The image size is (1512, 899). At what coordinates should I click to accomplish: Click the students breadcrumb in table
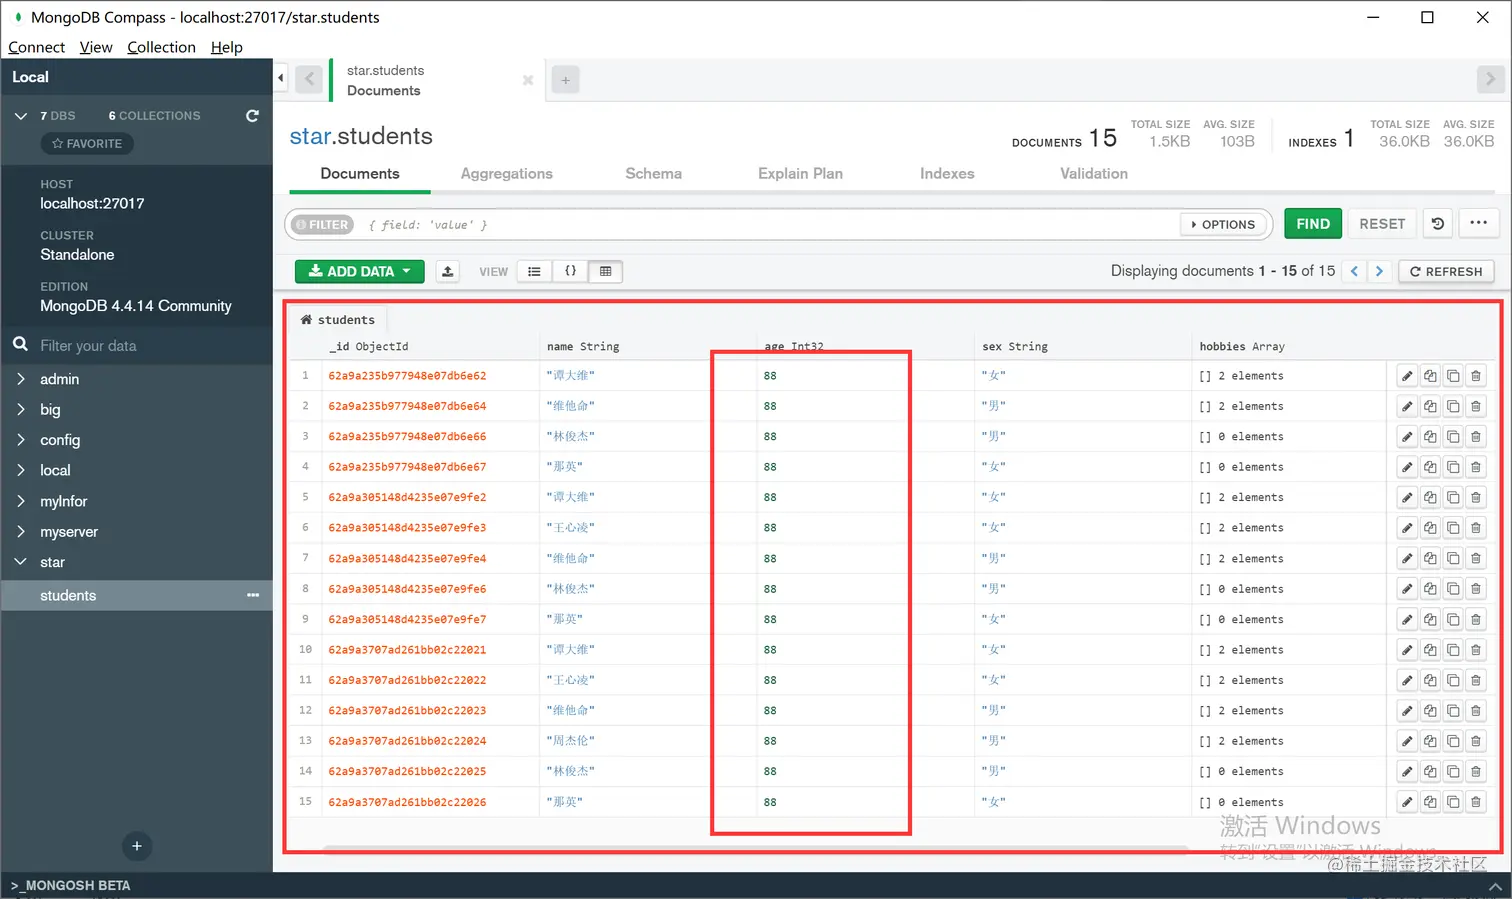338,320
